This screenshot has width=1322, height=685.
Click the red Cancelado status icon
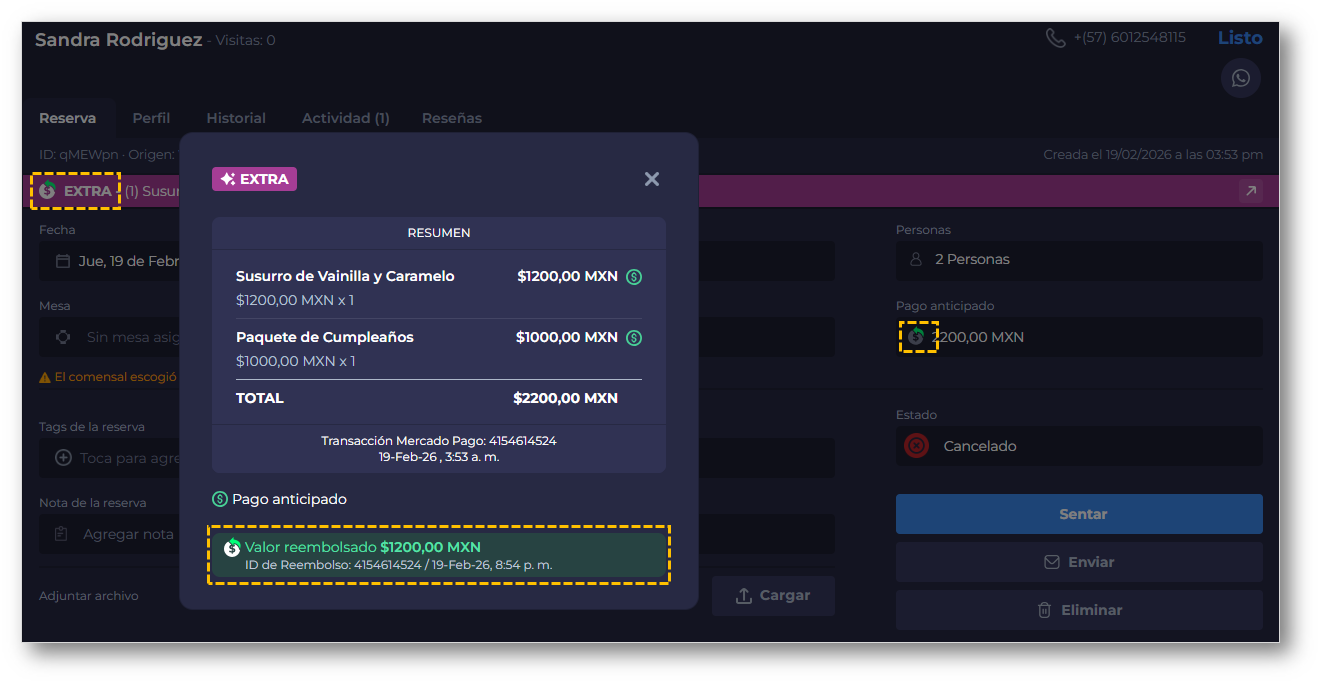coord(916,446)
